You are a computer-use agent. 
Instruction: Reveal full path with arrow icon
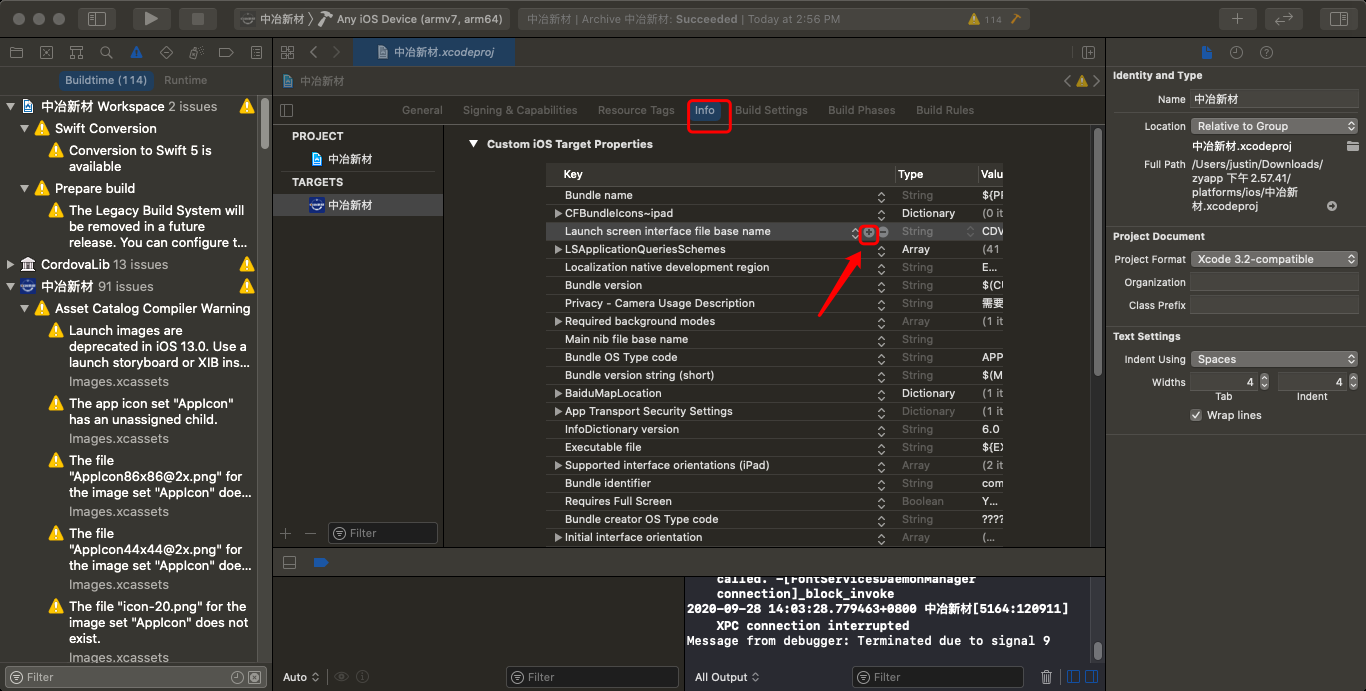[1332, 206]
